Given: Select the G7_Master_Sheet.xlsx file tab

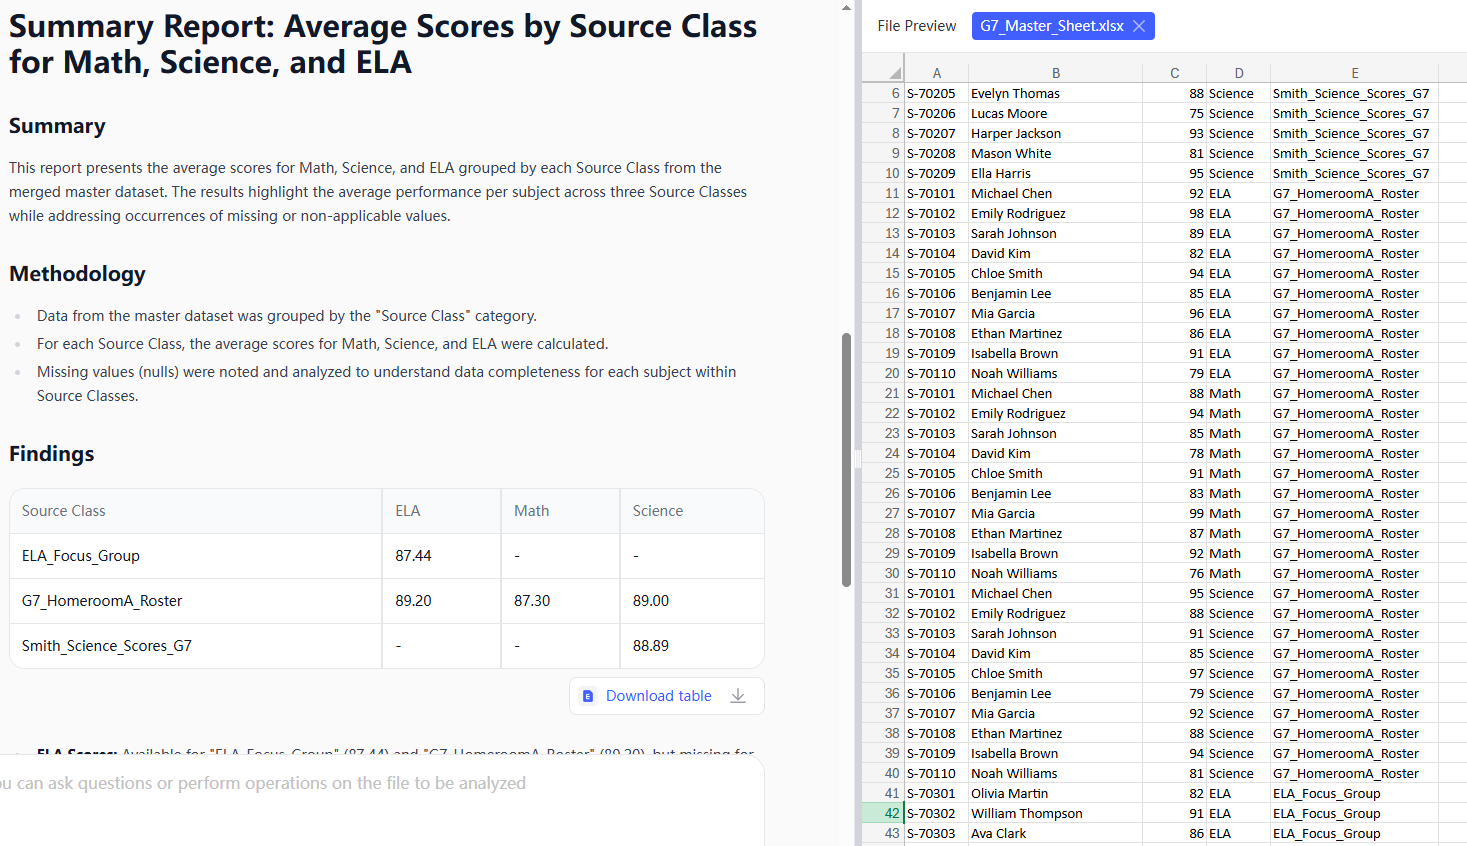Looking at the screenshot, I should click(1051, 26).
